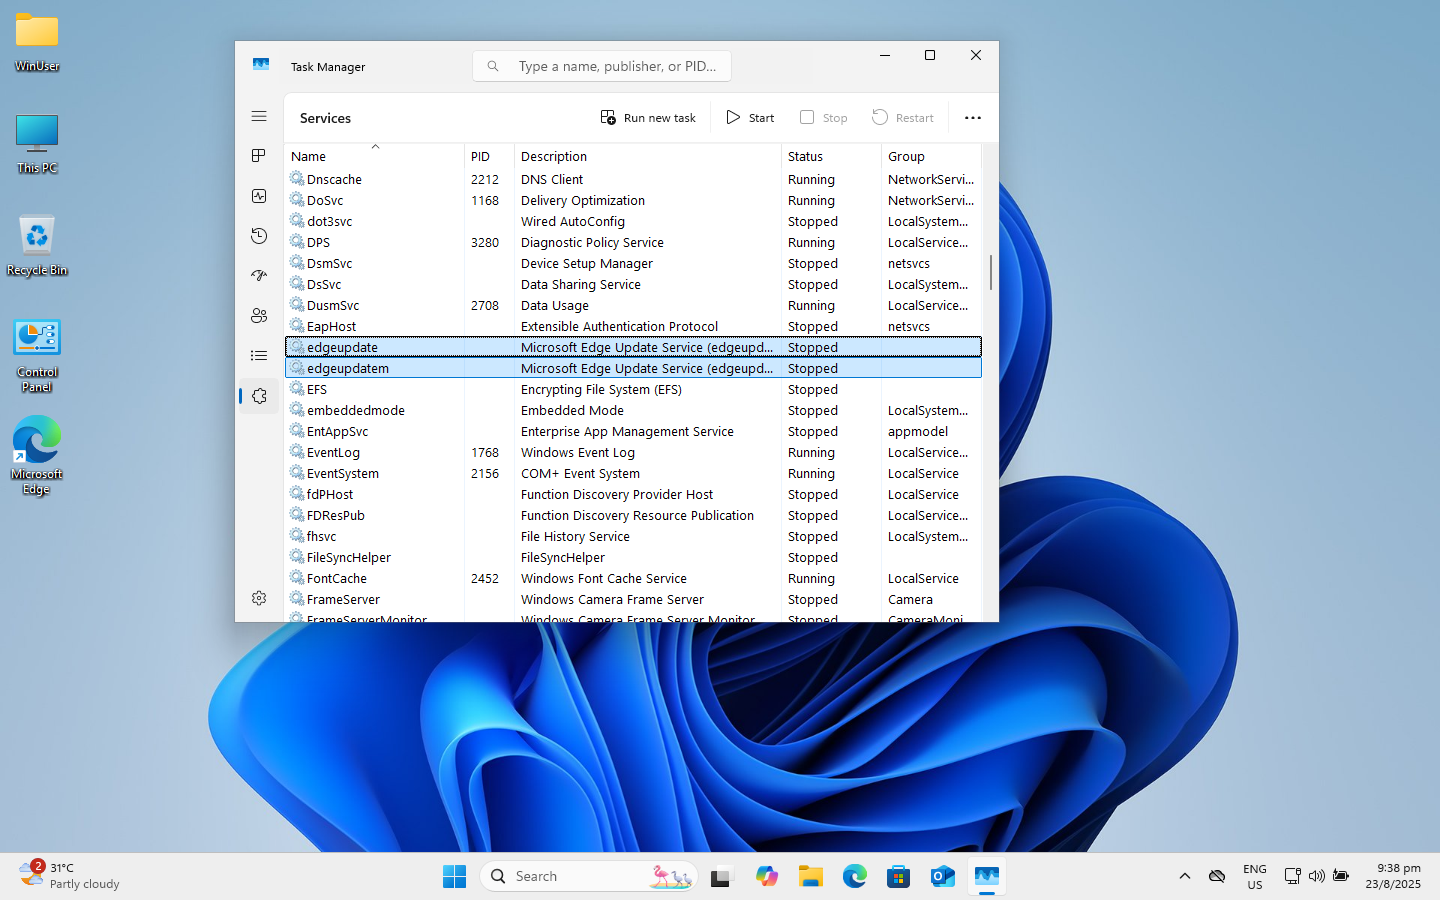Screen dimensions: 1440x900
Task: Open the volume control in system tray
Action: [x=1317, y=876]
